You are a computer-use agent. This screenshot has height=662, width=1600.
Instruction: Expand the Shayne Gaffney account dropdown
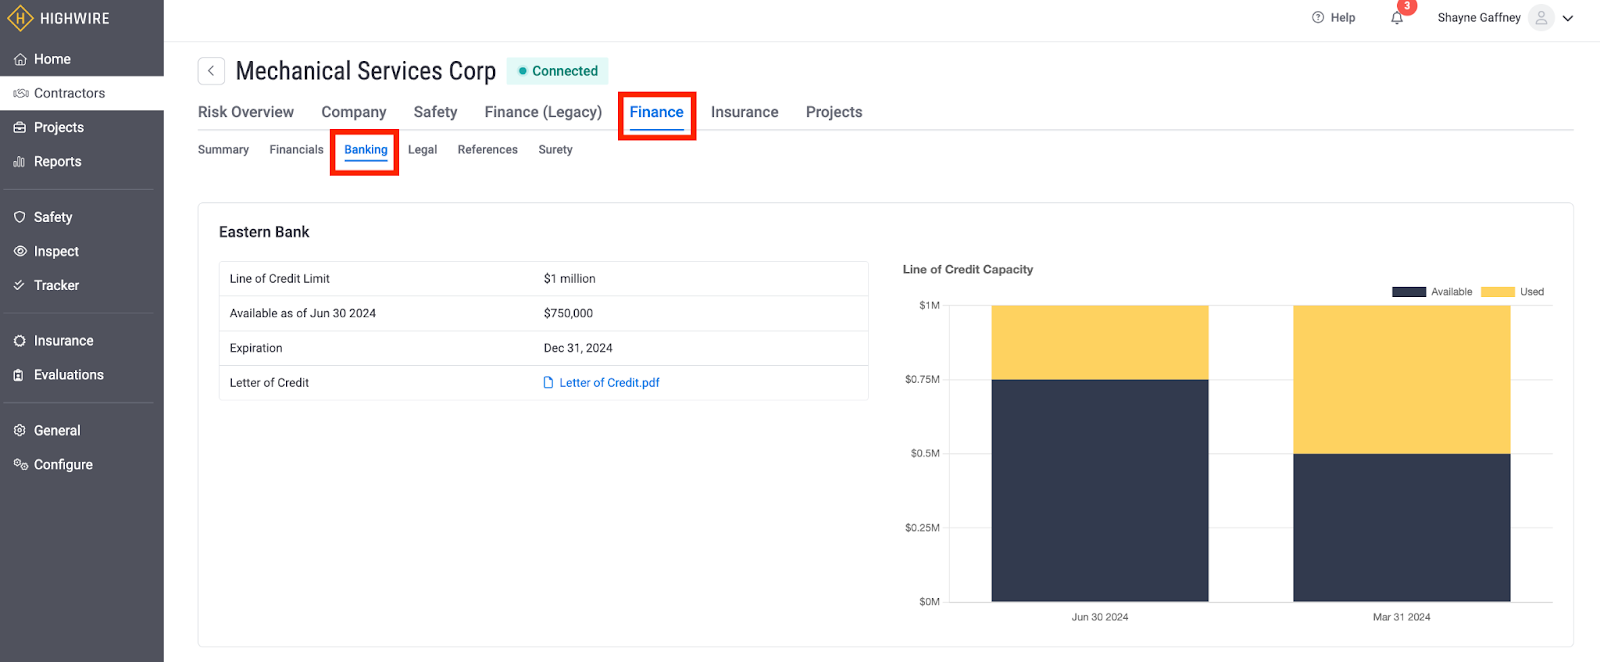(x=1568, y=18)
